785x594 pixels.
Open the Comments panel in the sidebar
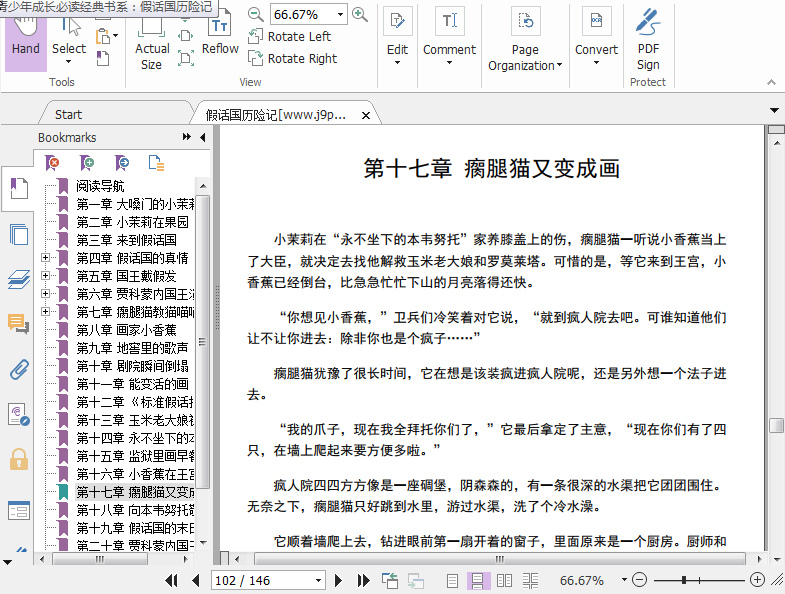(18, 324)
